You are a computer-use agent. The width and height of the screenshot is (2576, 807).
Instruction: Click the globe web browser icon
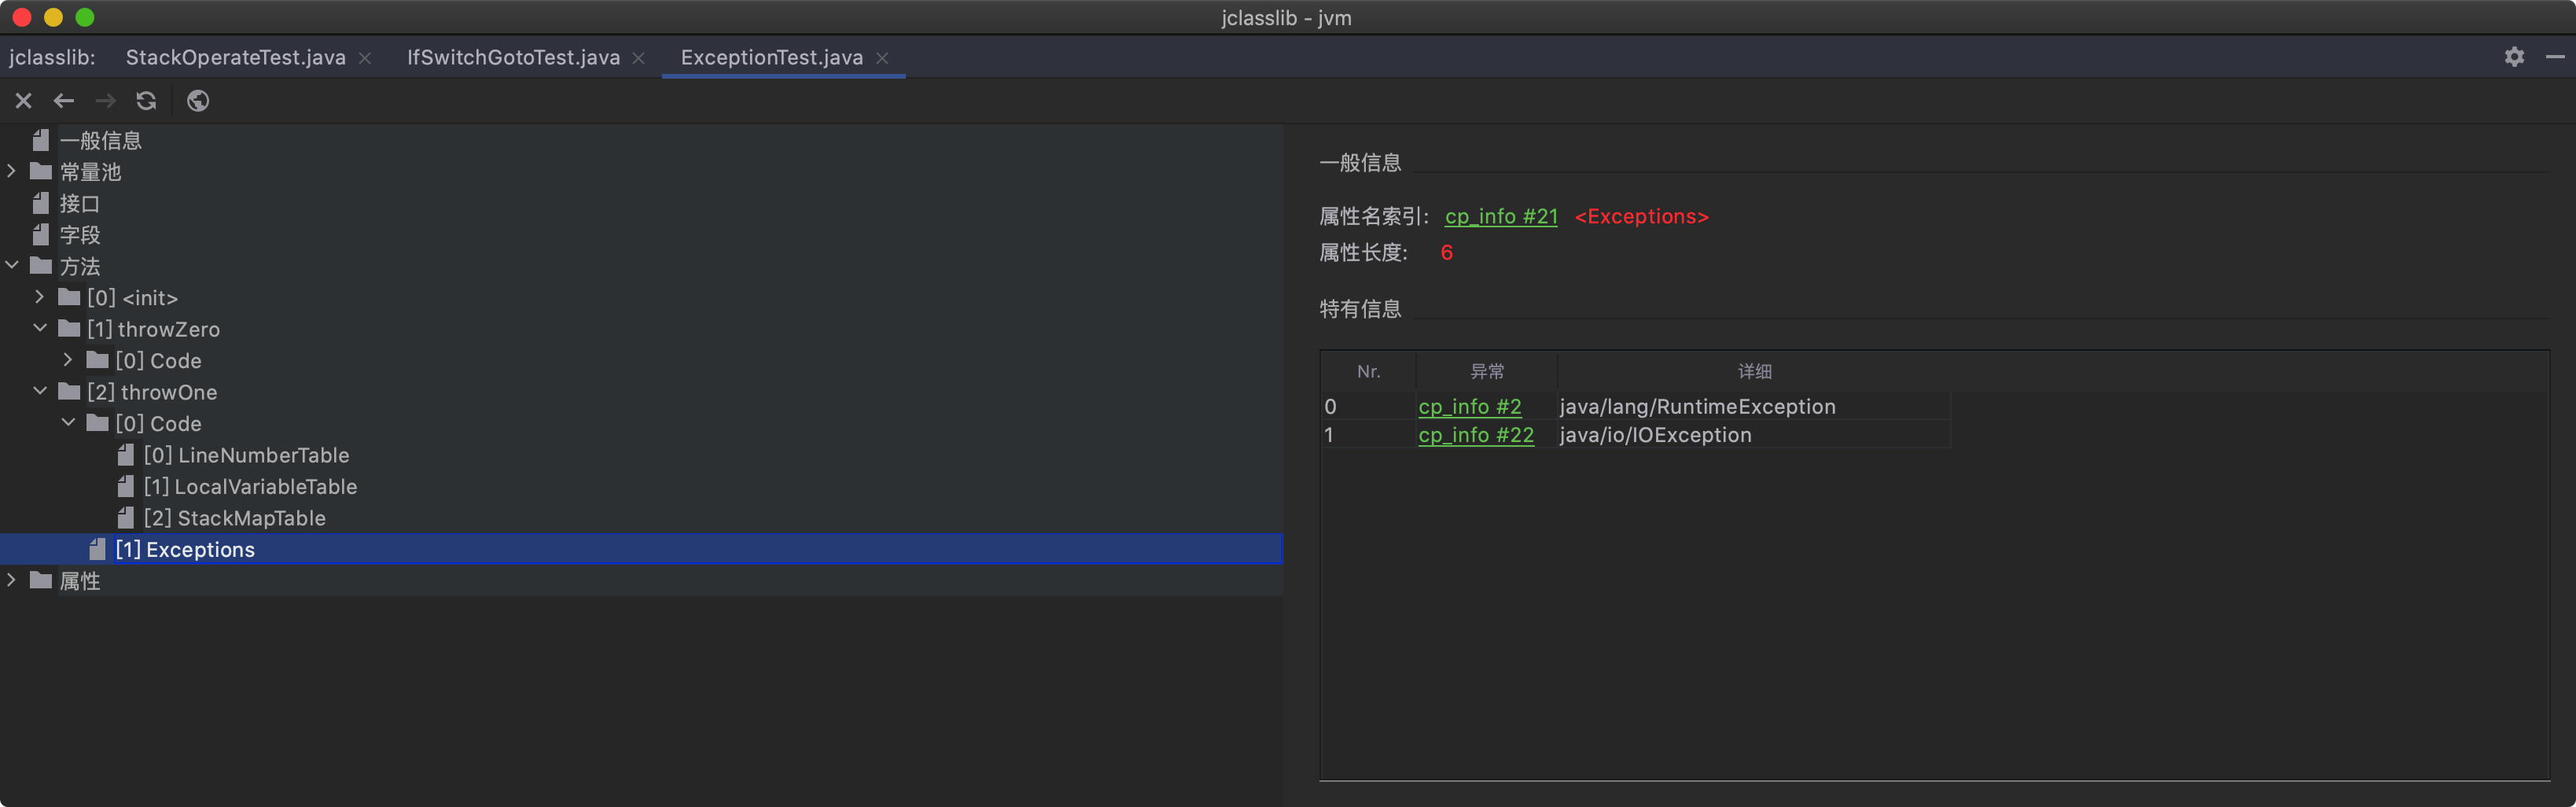tap(198, 101)
